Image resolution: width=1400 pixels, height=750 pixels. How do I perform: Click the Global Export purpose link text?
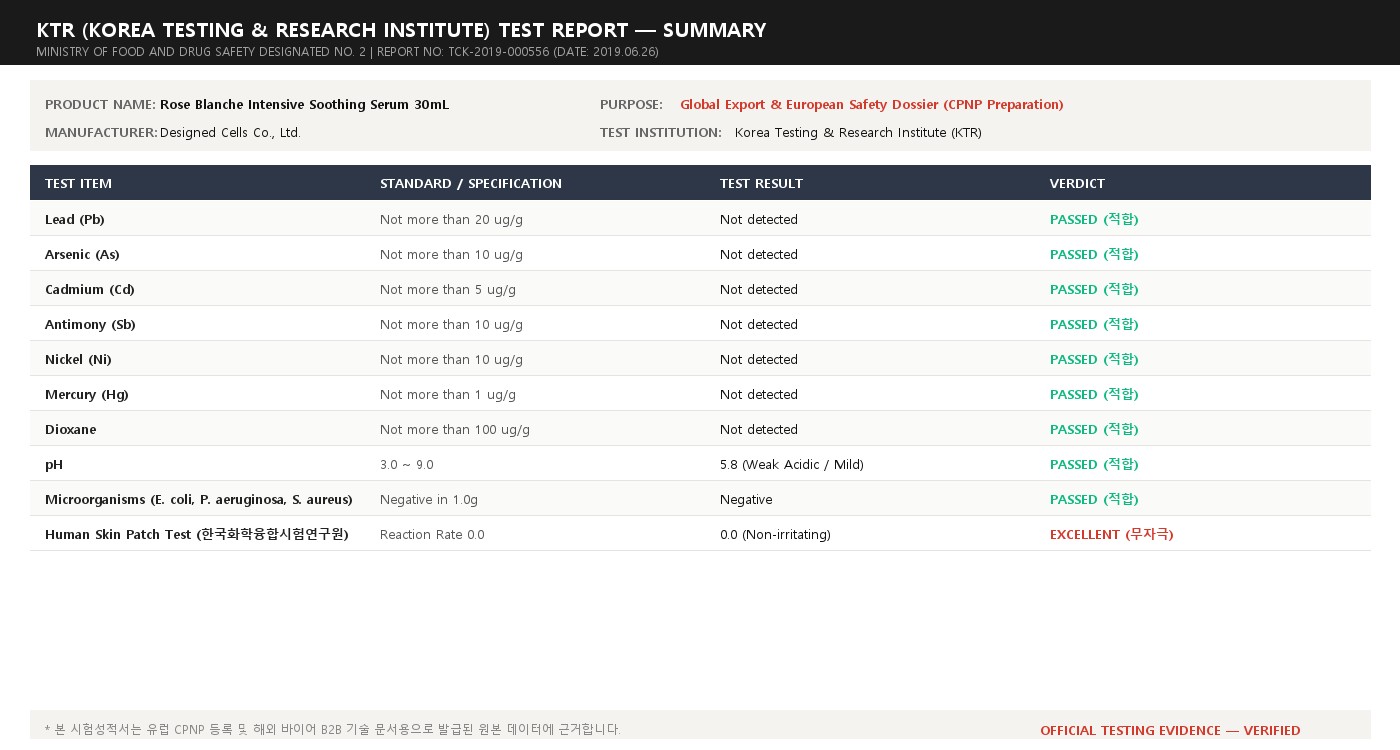click(x=872, y=104)
